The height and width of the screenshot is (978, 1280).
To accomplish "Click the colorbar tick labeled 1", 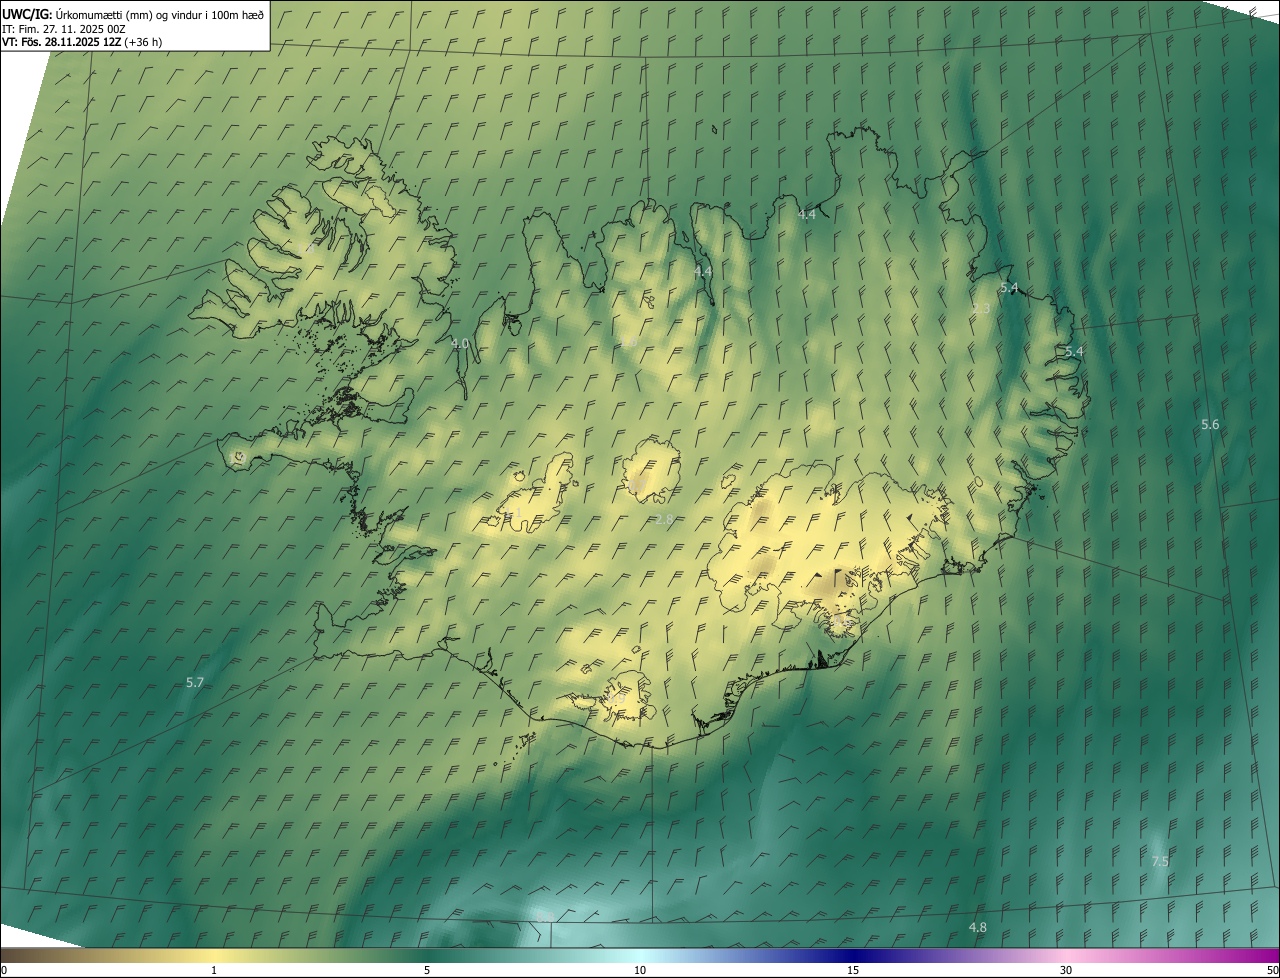I will coord(214,970).
